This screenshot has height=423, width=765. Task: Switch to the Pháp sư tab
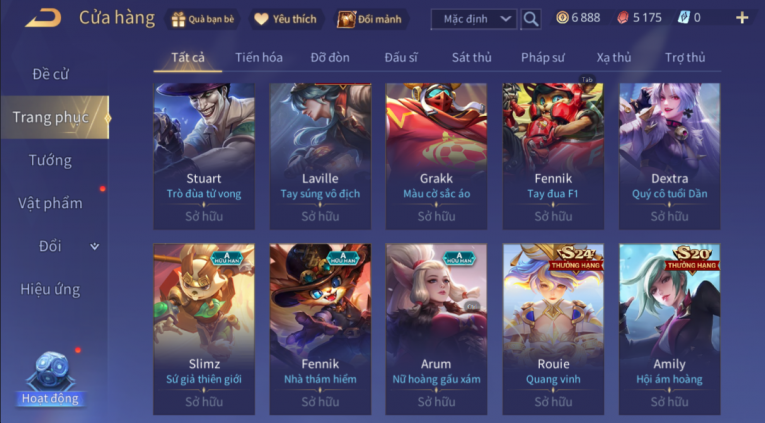point(543,58)
